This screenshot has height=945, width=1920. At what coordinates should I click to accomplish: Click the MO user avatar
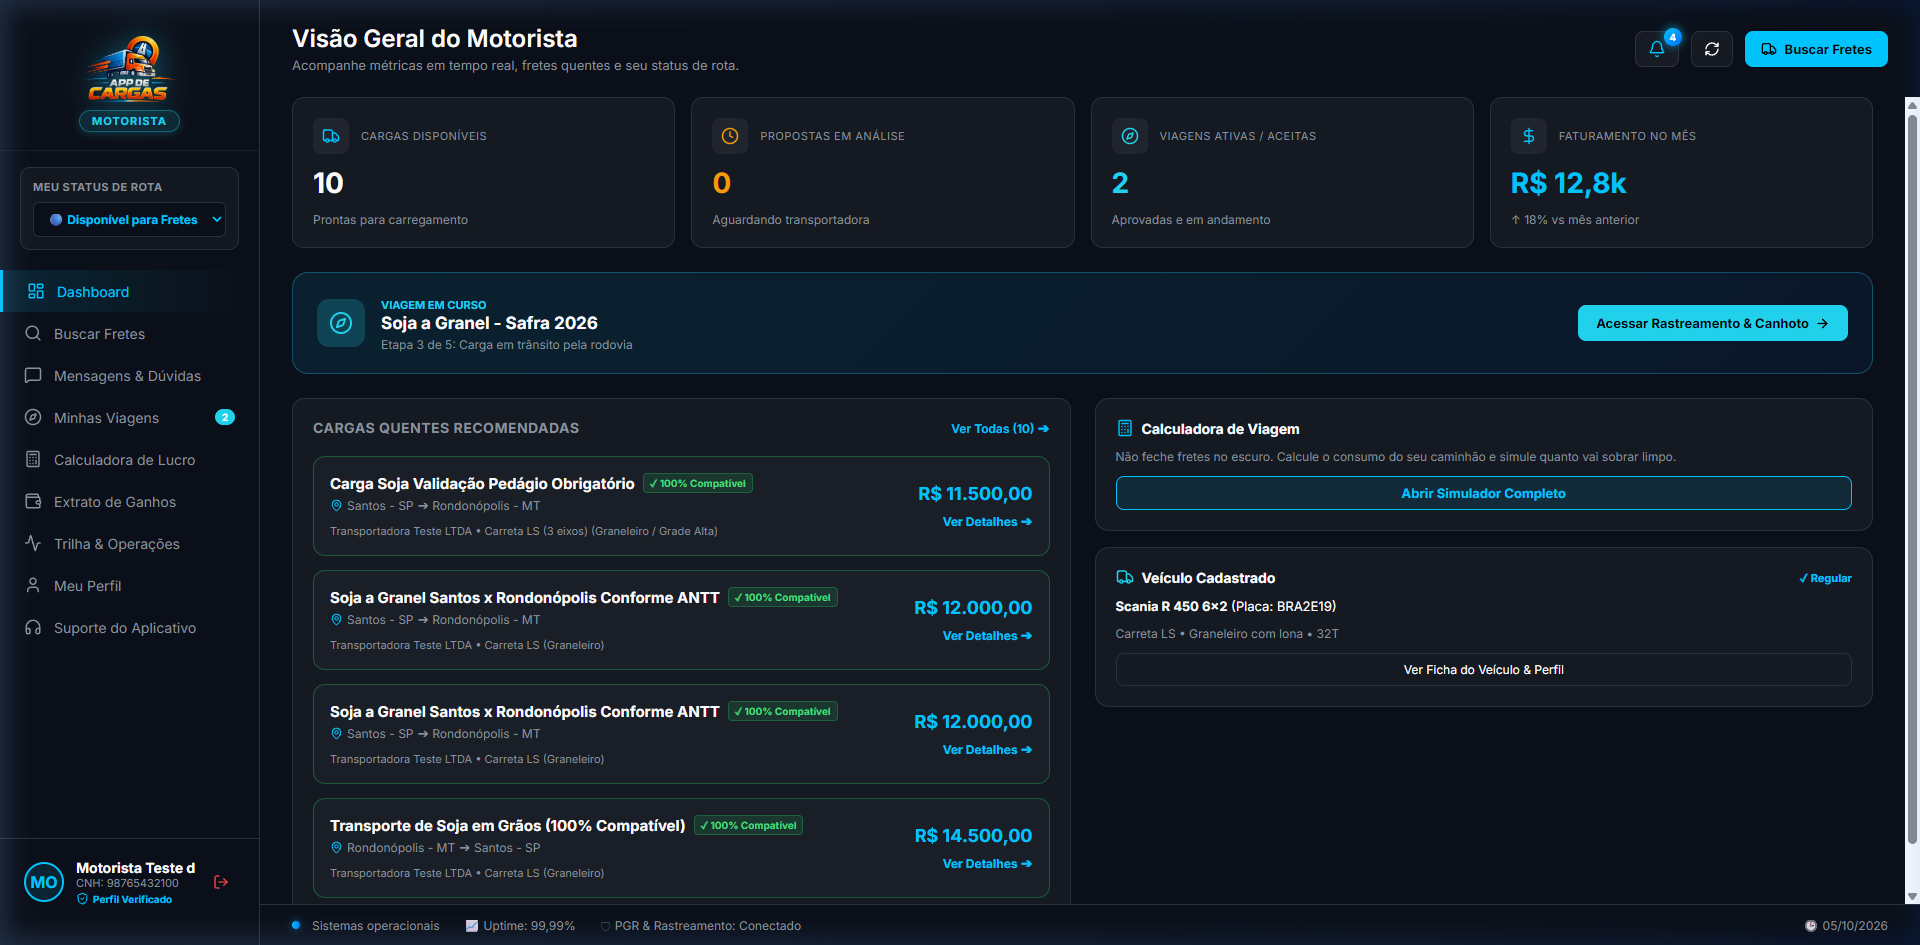pyautogui.click(x=44, y=882)
